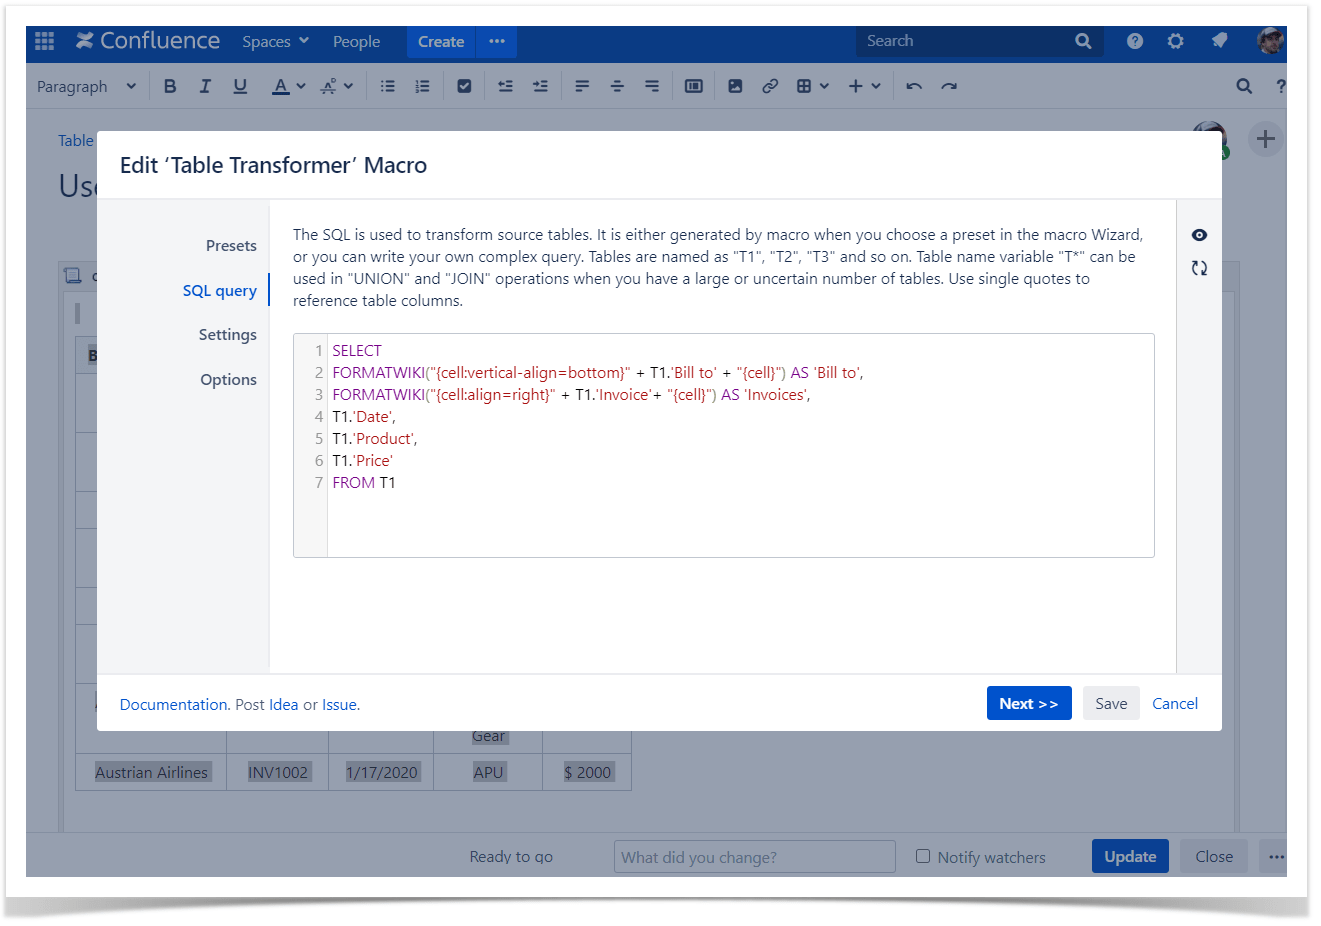Open the Spaces dropdown menu
Image resolution: width=1321 pixels, height=926 pixels.
click(276, 41)
